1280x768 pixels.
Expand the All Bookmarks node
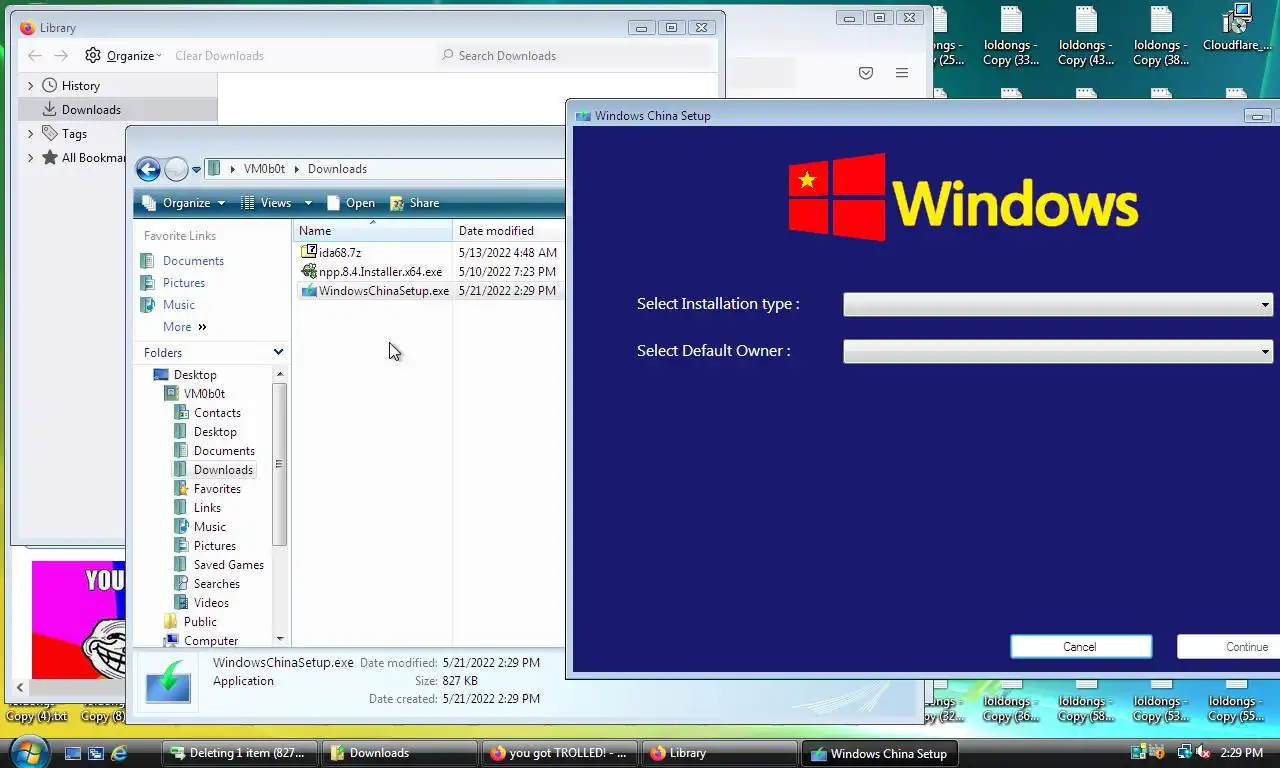point(30,158)
